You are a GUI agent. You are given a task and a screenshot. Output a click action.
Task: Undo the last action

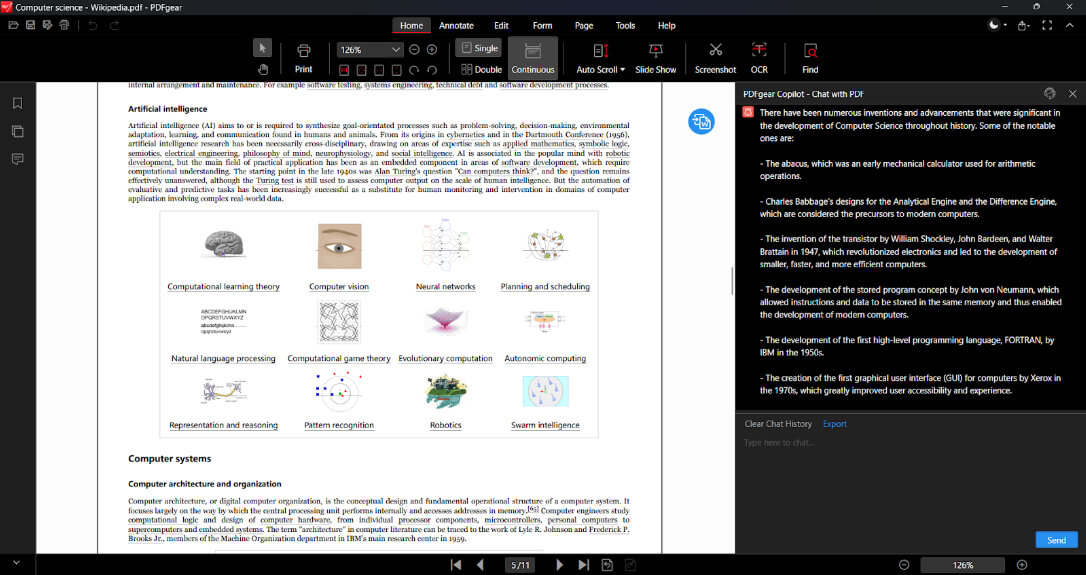pyautogui.click(x=93, y=26)
